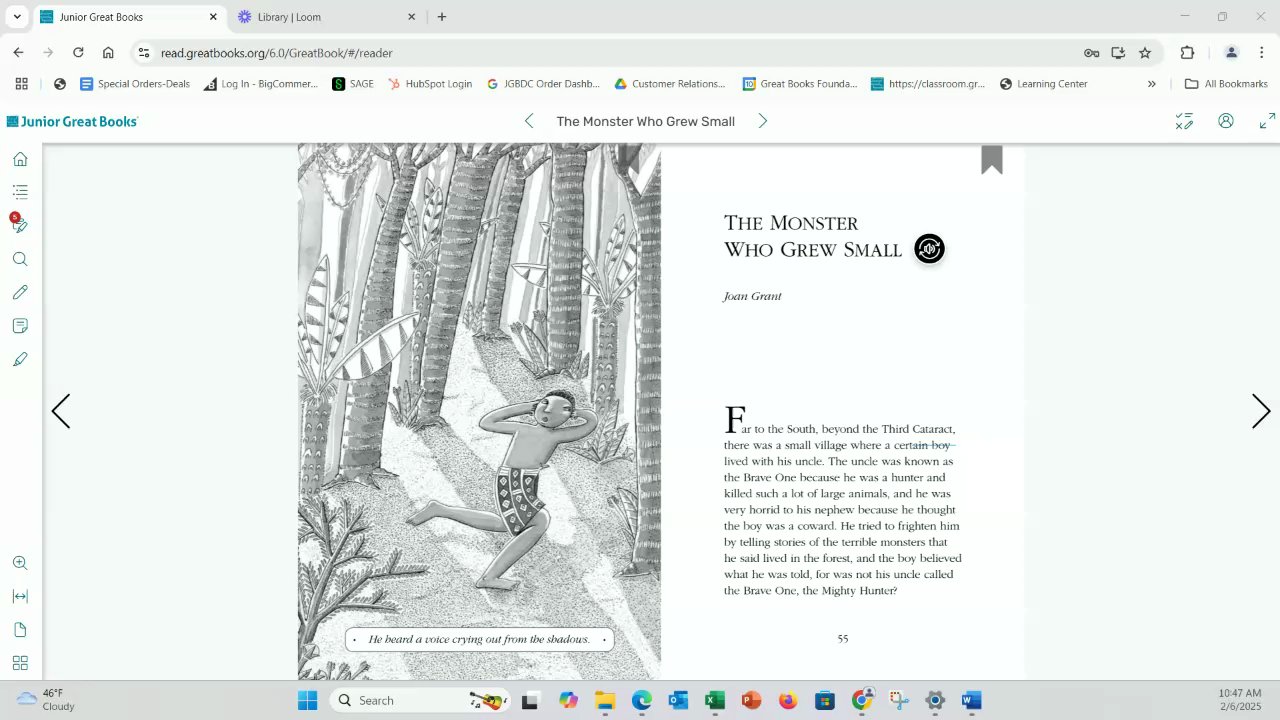Enter fullscreen reading mode
The image size is (1280, 720).
(x=1267, y=121)
